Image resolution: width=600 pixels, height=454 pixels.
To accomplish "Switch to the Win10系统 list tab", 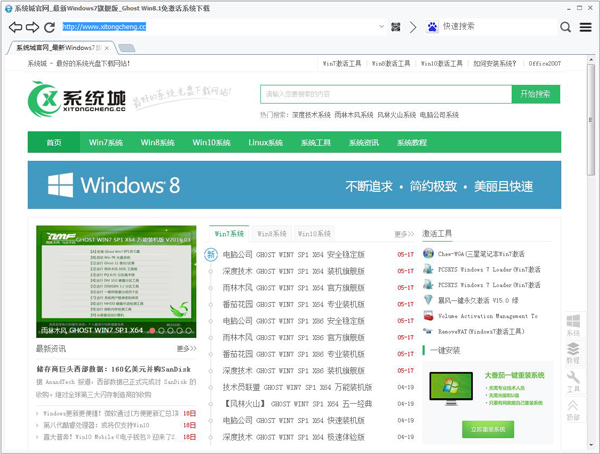I will pyautogui.click(x=314, y=234).
